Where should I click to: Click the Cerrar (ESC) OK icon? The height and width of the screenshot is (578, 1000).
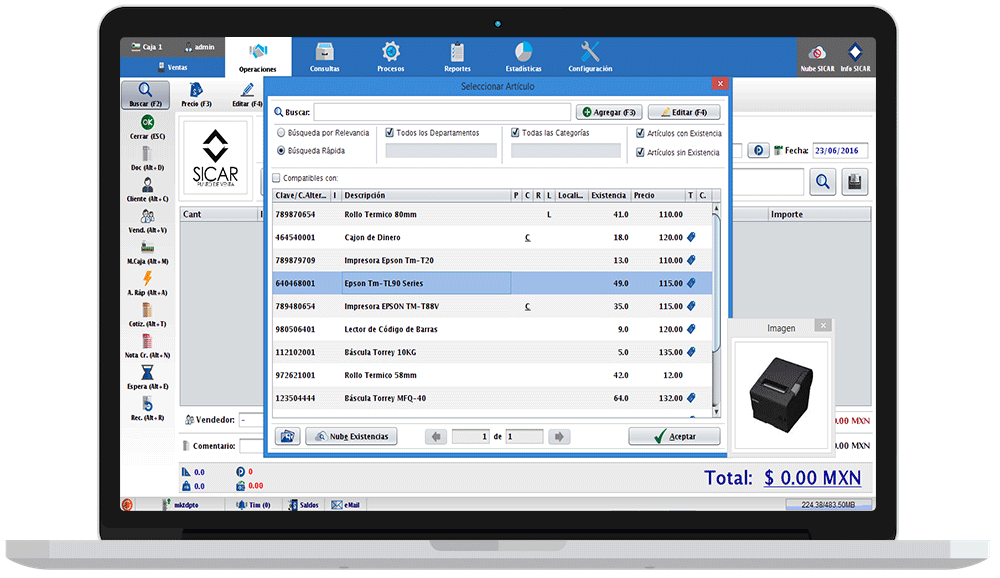click(147, 124)
